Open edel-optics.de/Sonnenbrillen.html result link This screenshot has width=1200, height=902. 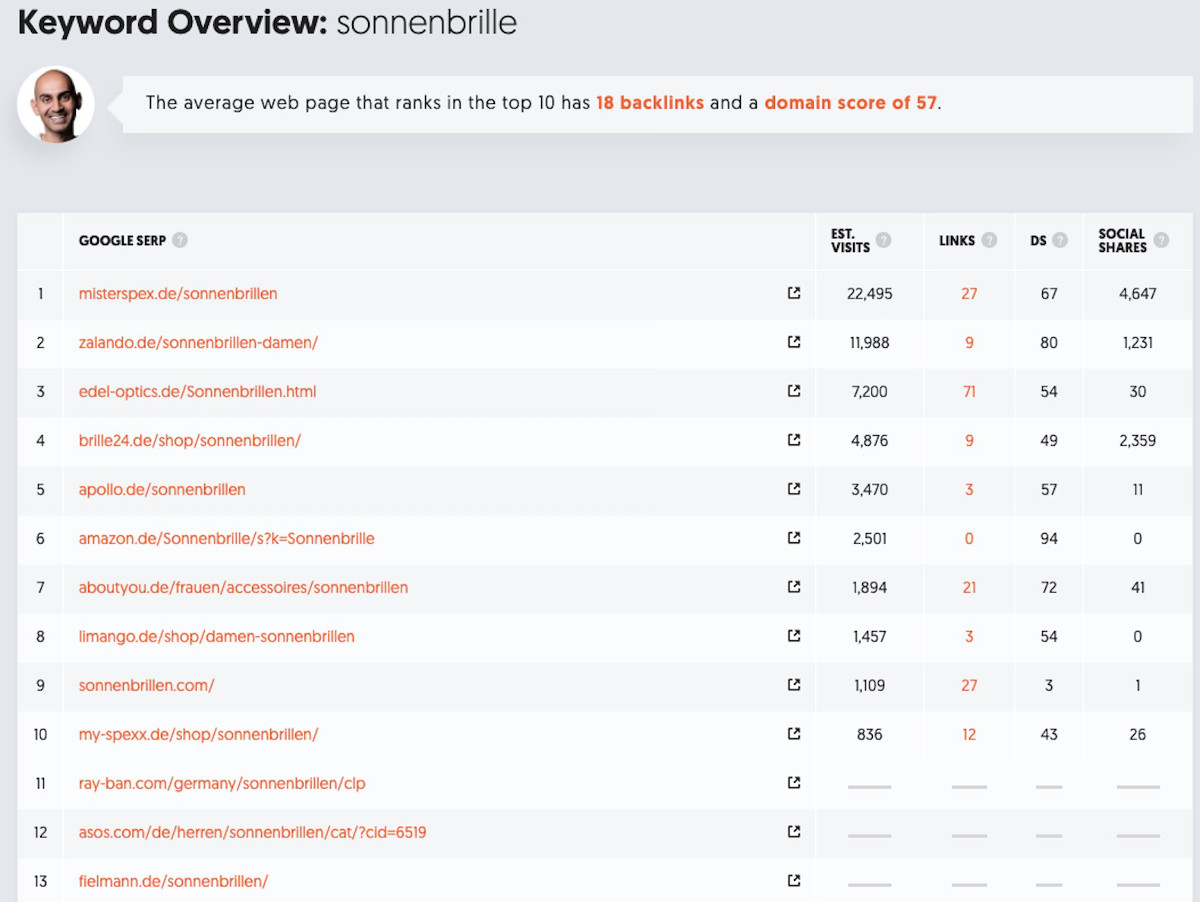[197, 392]
